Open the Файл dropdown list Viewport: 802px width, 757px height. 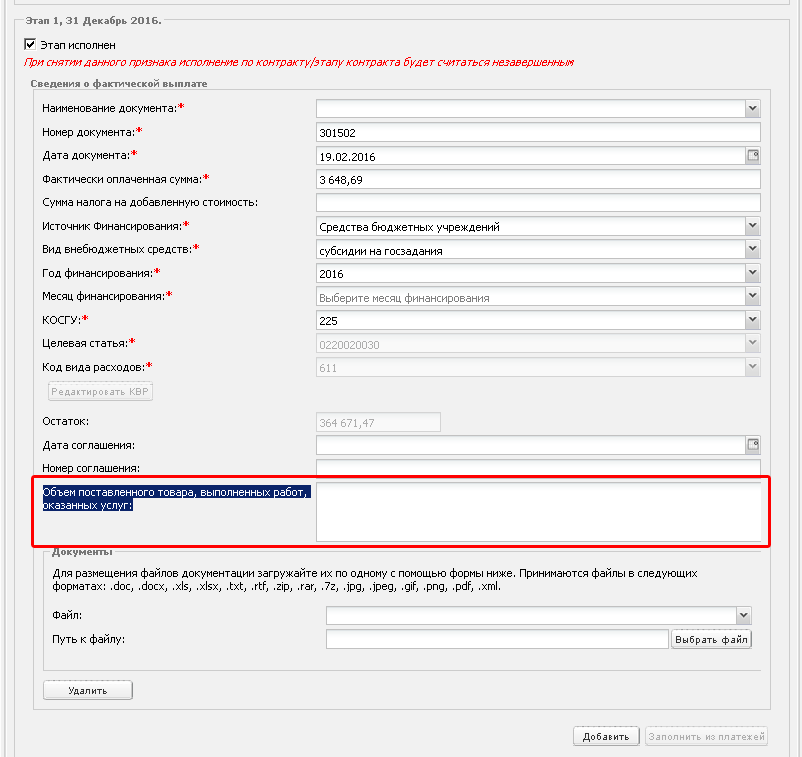[x=742, y=616]
